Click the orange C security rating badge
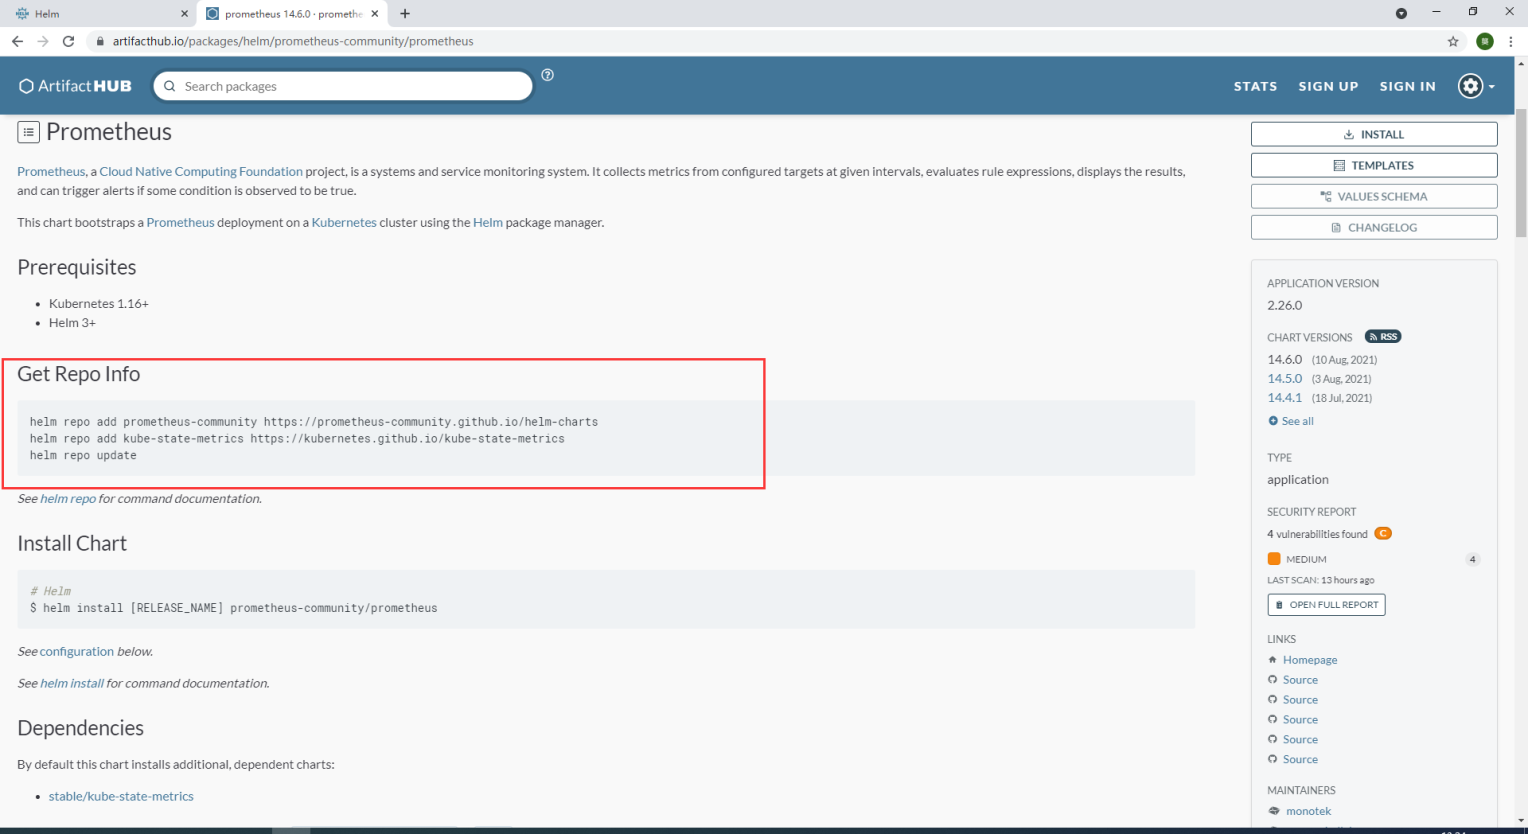Image resolution: width=1528 pixels, height=834 pixels. pos(1383,534)
